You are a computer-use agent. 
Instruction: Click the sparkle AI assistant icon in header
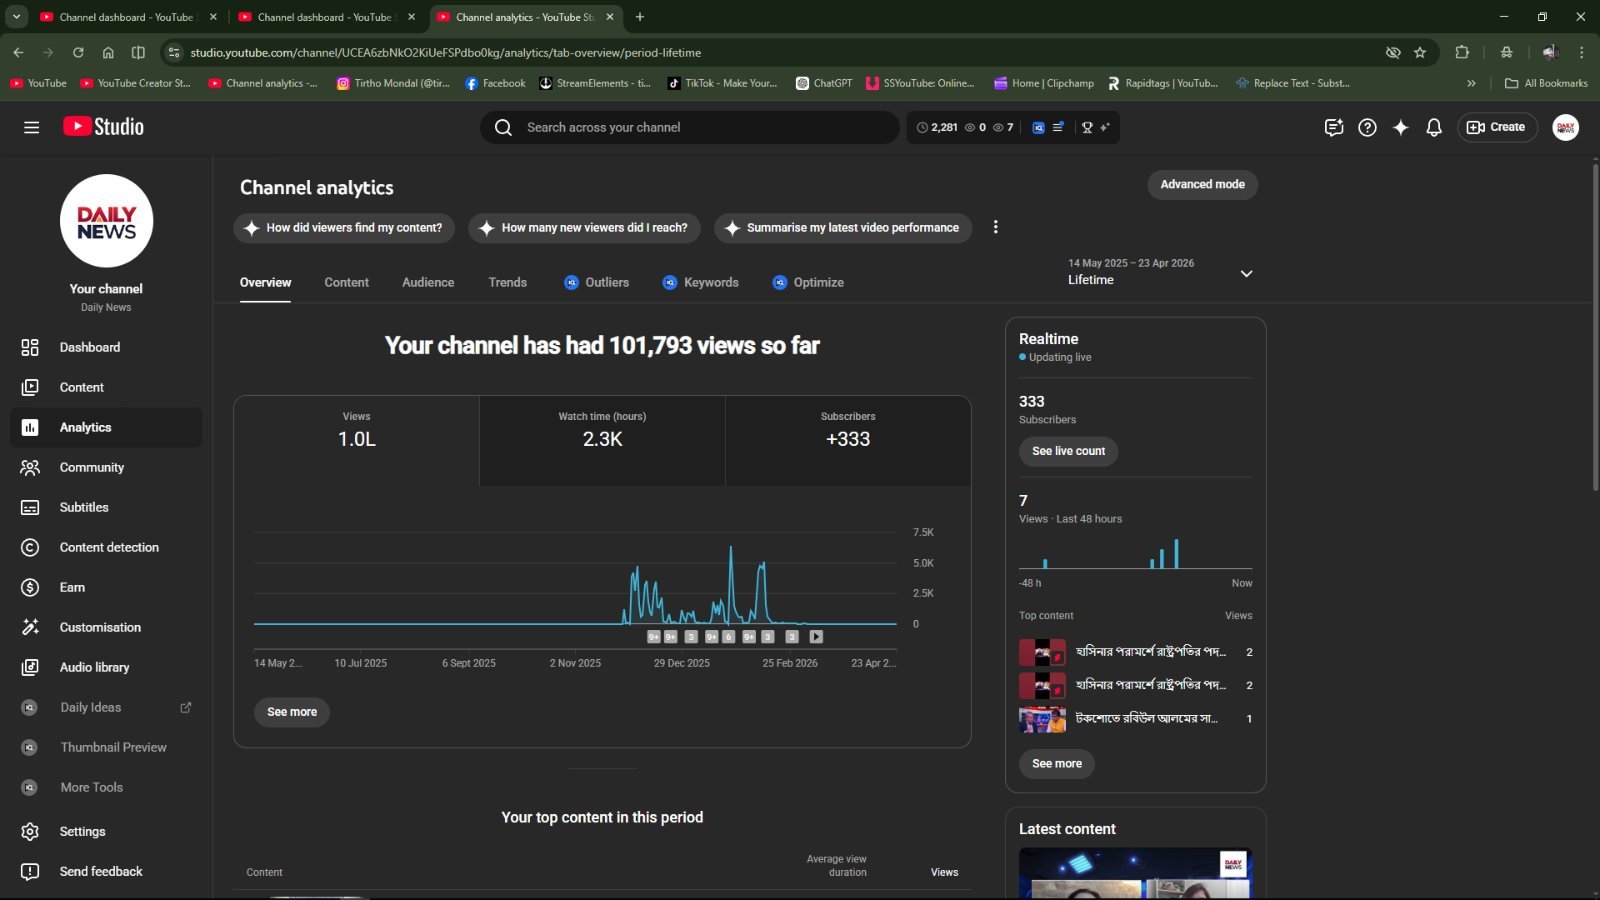tap(1400, 127)
